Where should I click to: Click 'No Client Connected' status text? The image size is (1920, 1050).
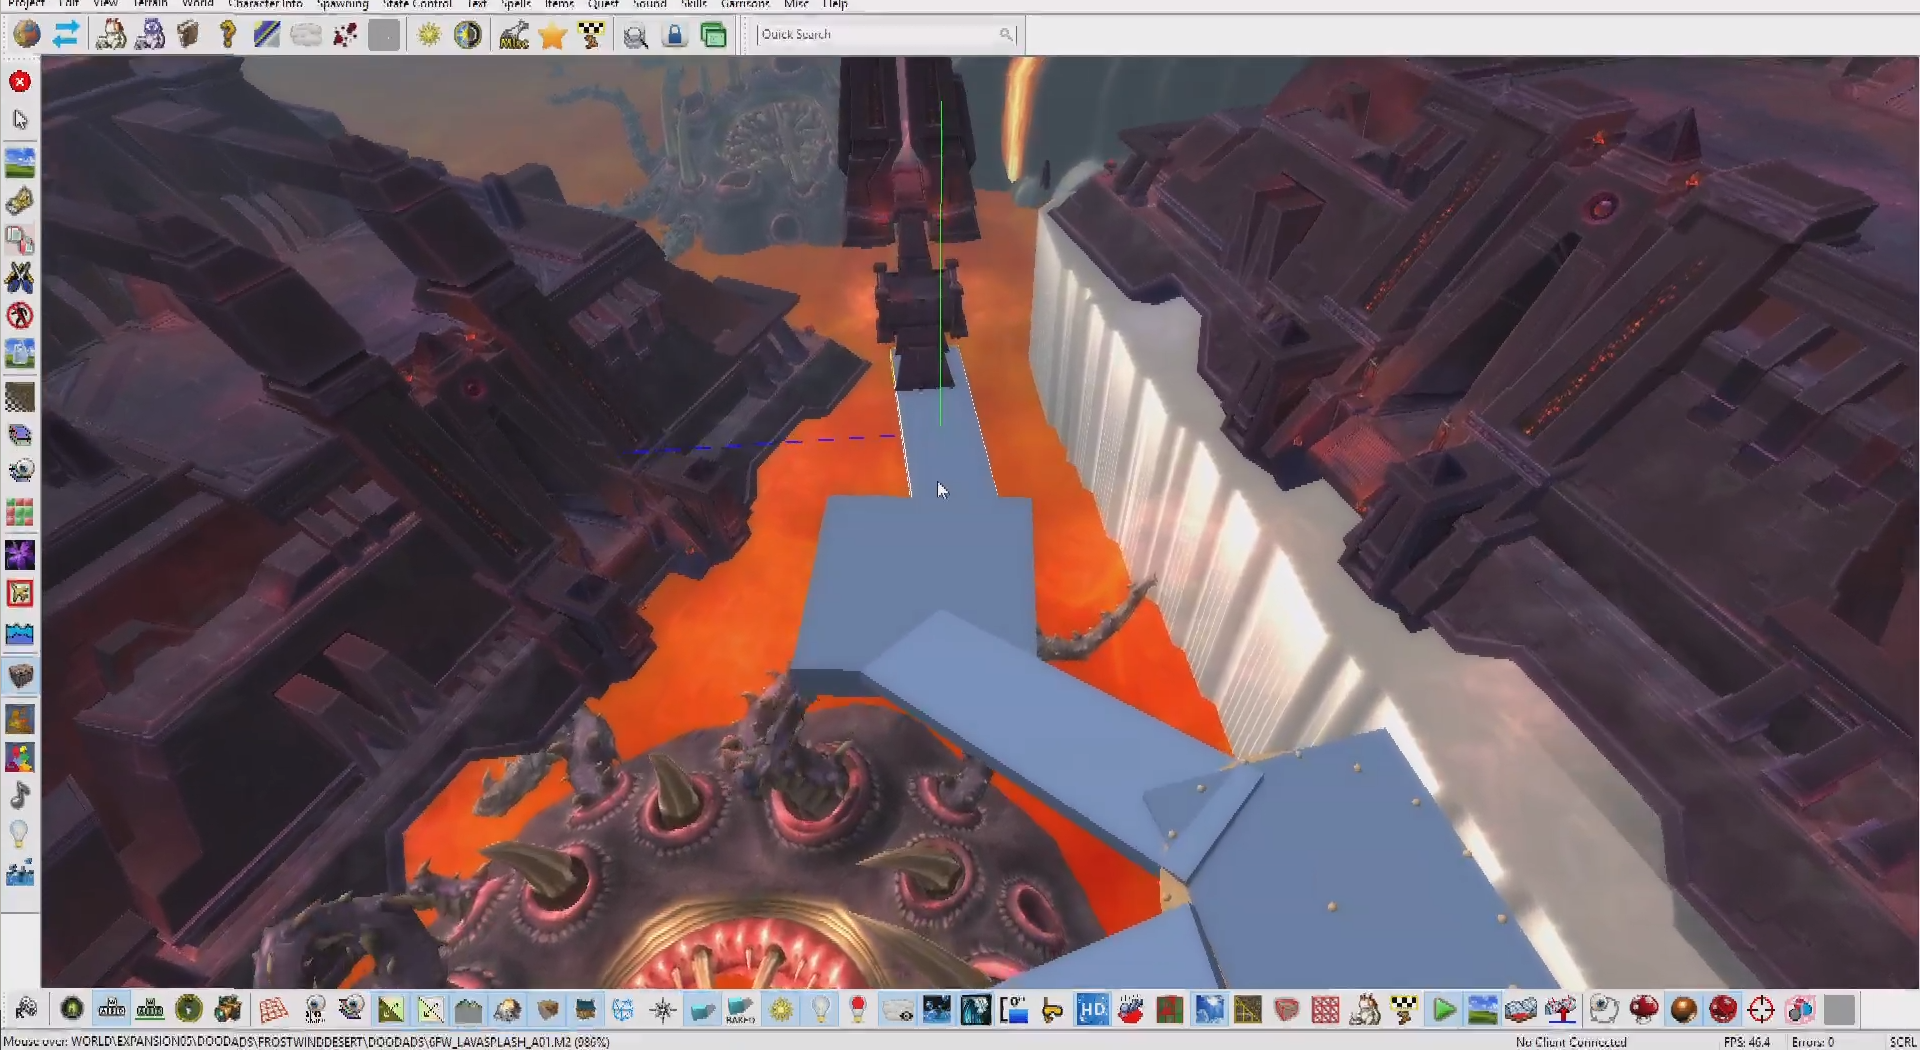pos(1571,1041)
